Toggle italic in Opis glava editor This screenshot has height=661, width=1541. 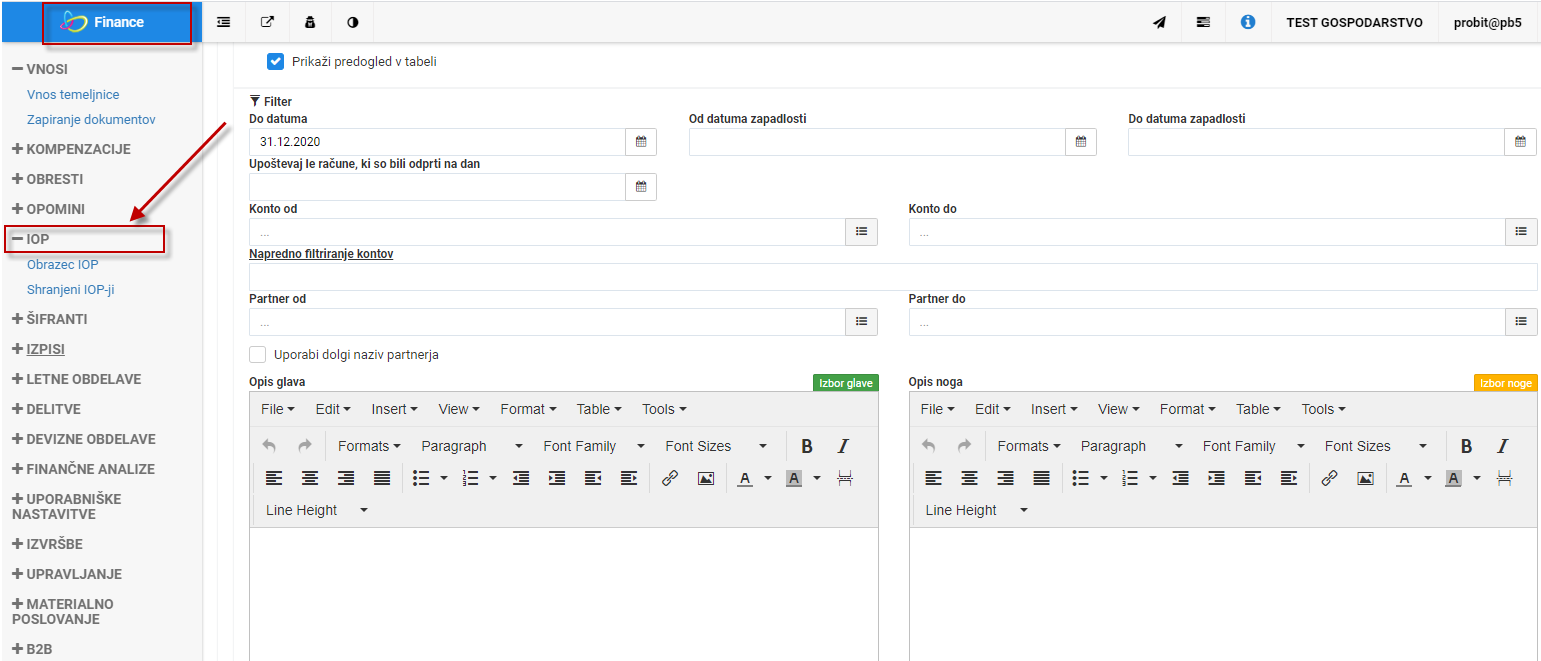(x=843, y=446)
